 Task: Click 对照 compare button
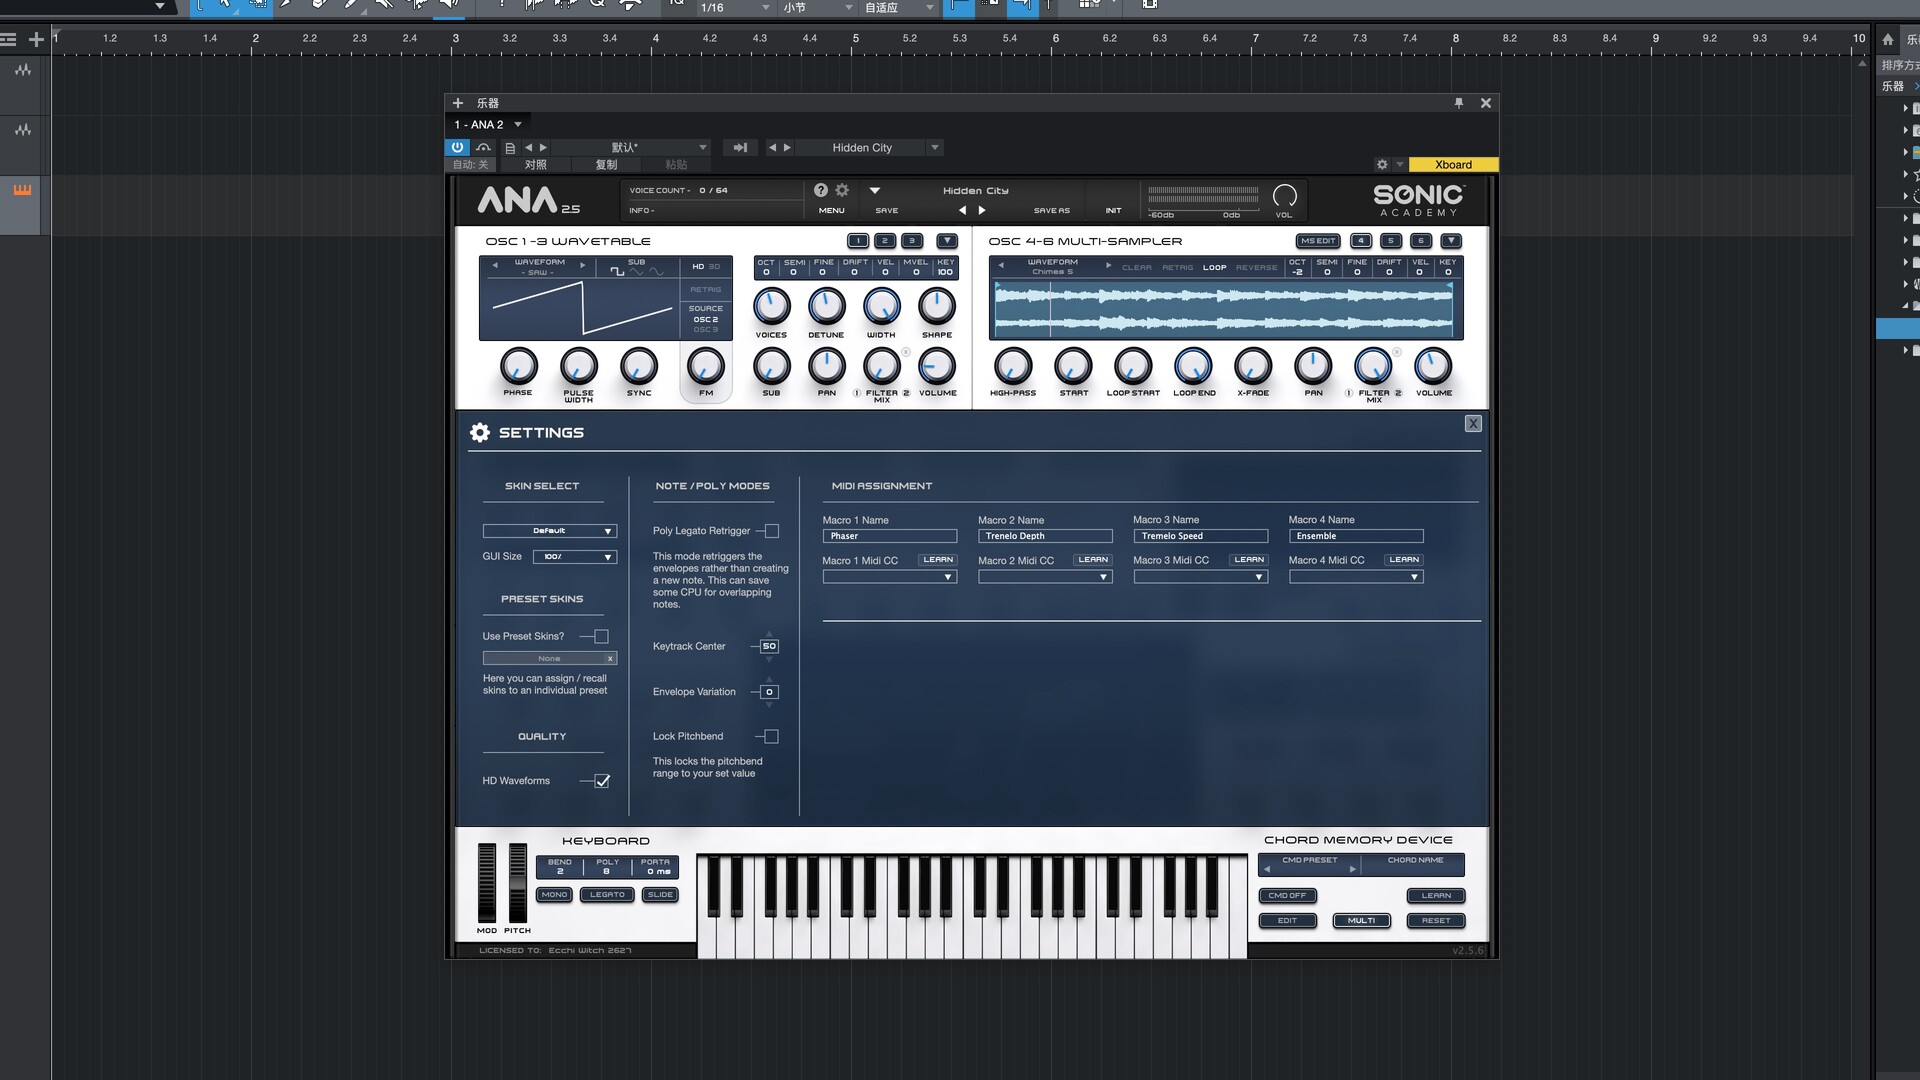point(536,165)
